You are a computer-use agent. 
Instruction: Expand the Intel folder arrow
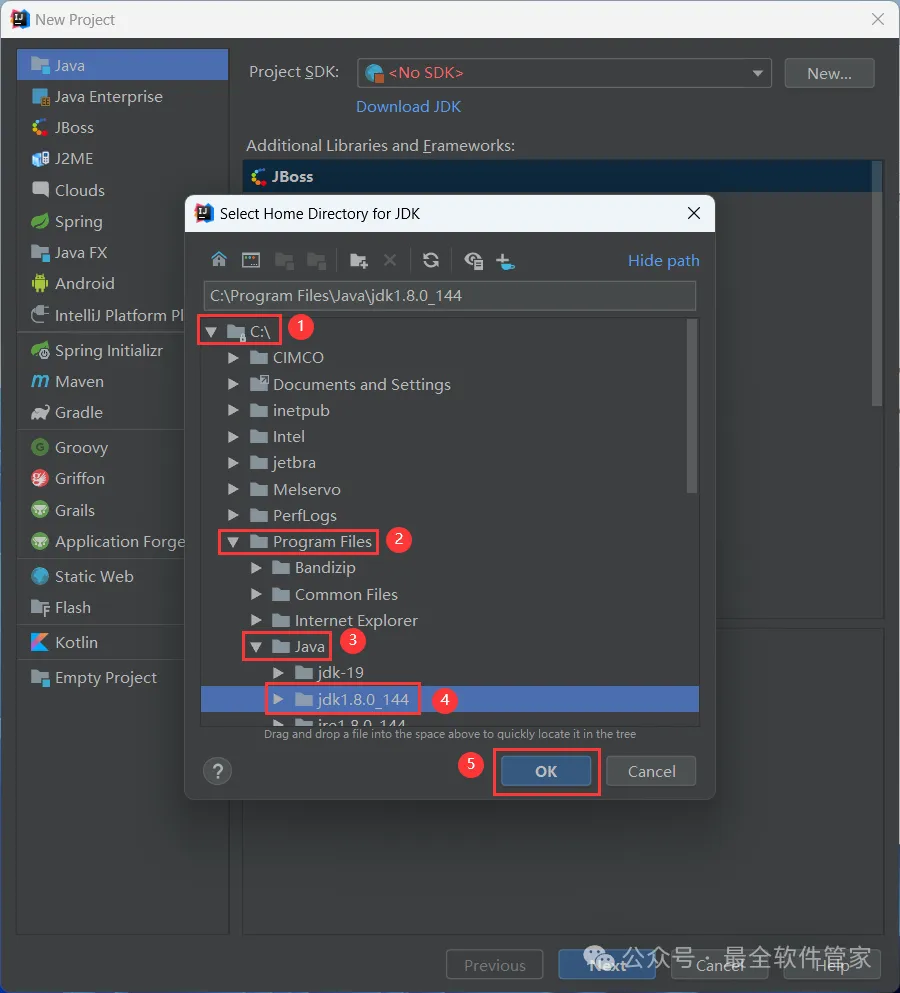pos(233,437)
